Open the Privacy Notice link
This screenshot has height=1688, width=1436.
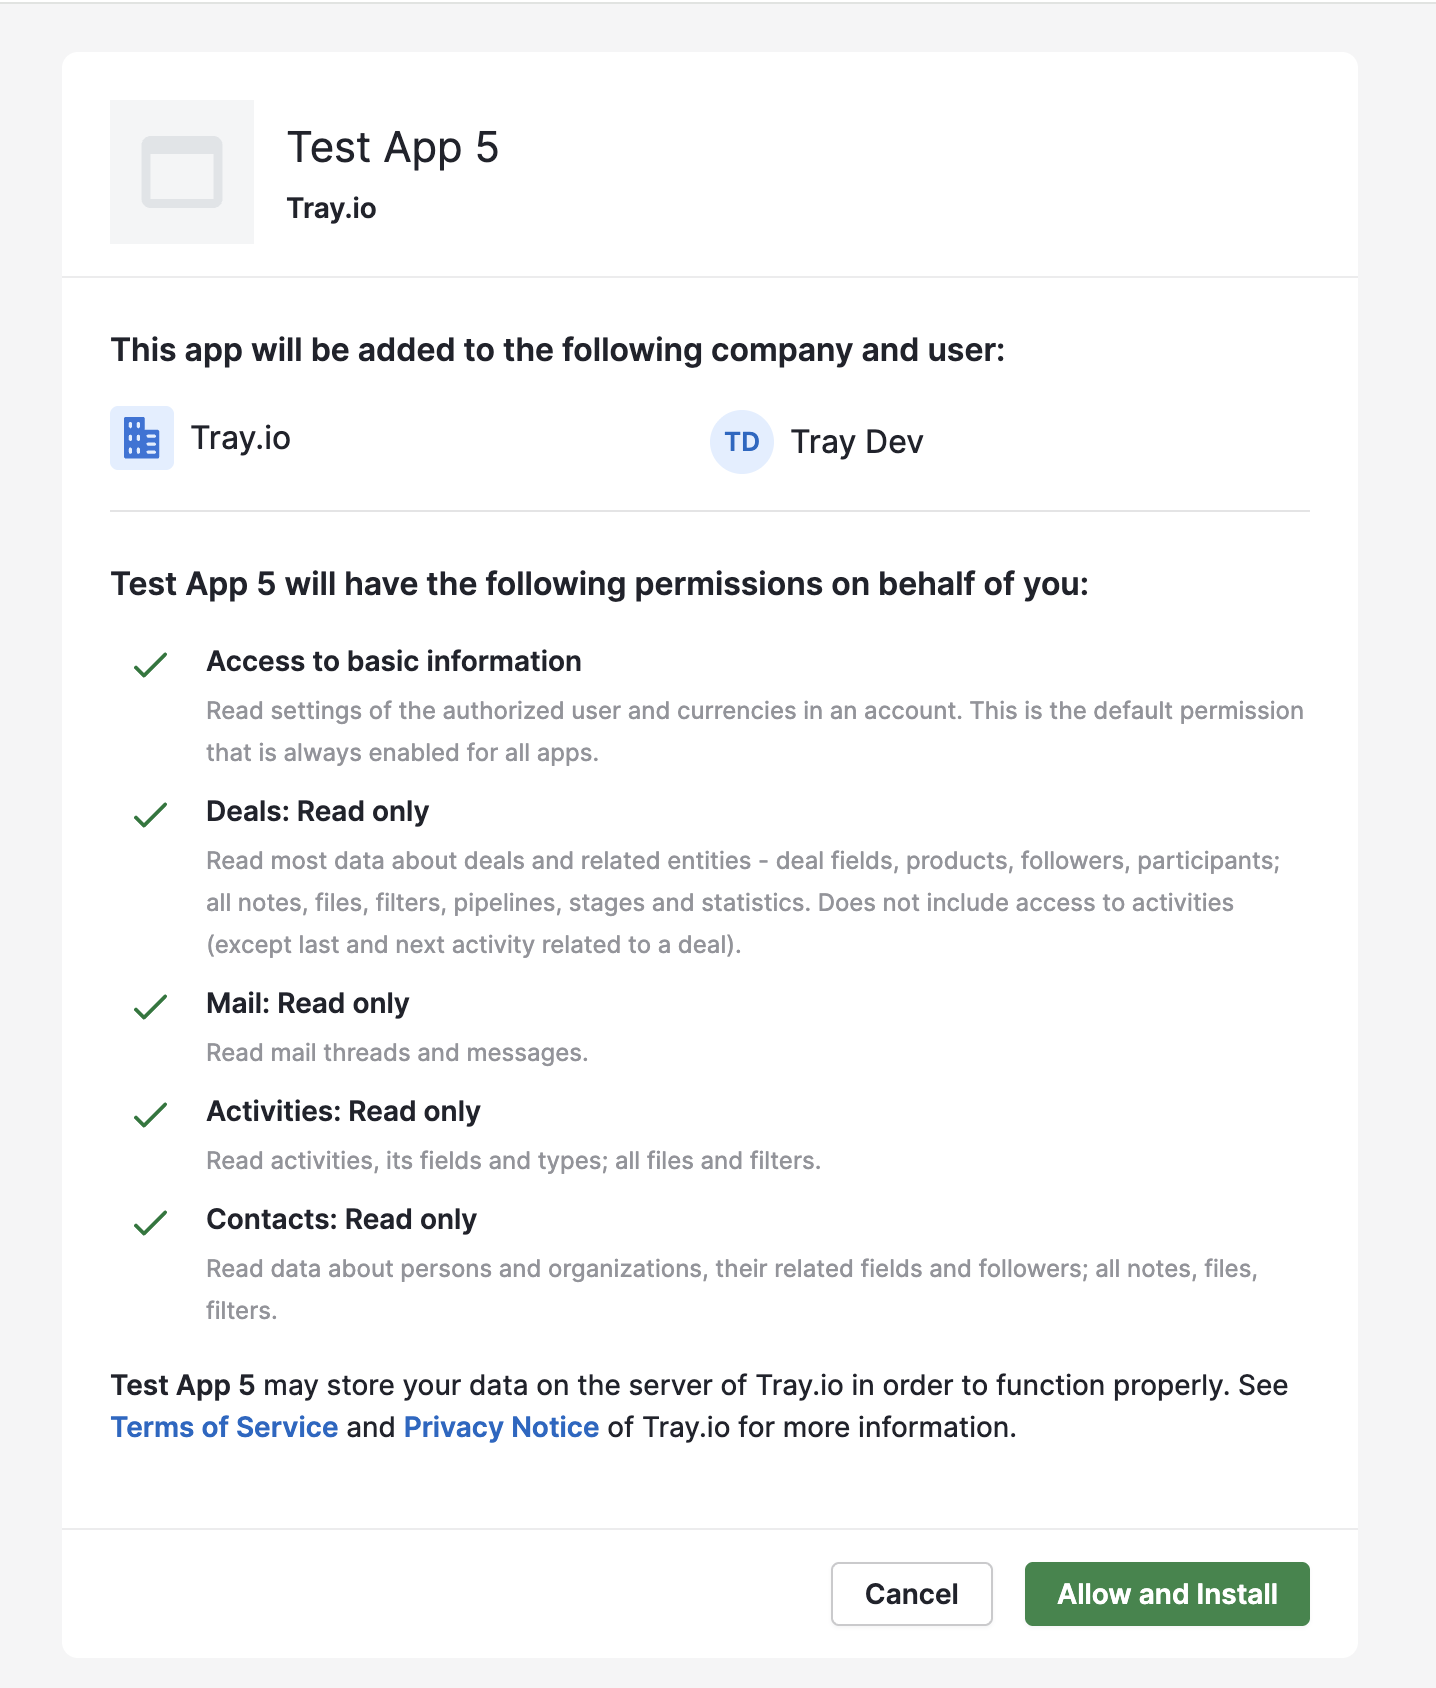[500, 1426]
